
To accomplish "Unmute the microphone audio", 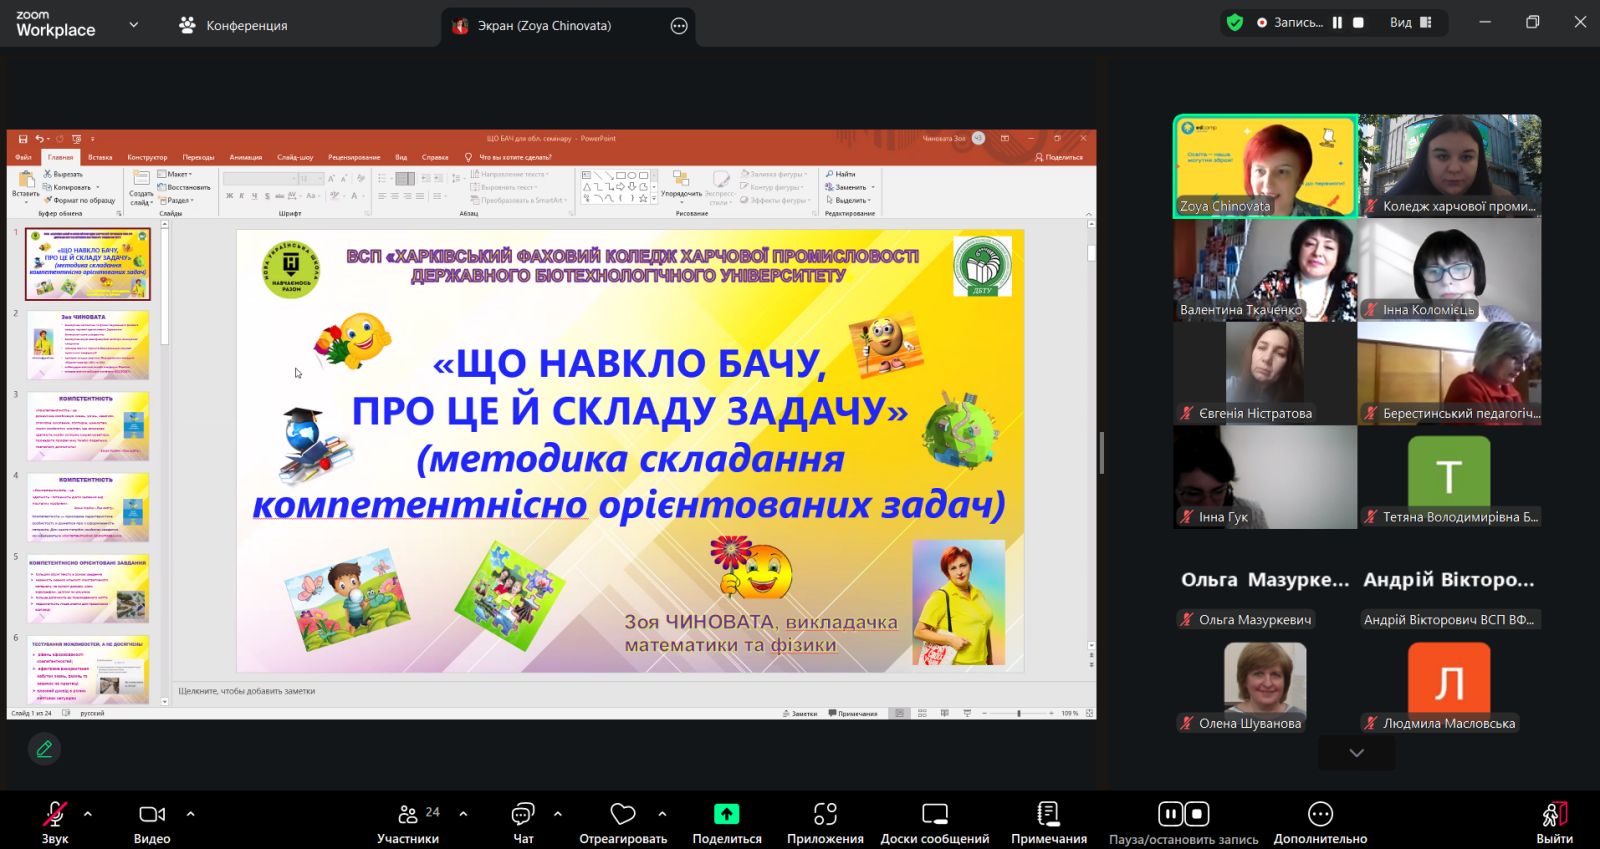I will pyautogui.click(x=54, y=823).
